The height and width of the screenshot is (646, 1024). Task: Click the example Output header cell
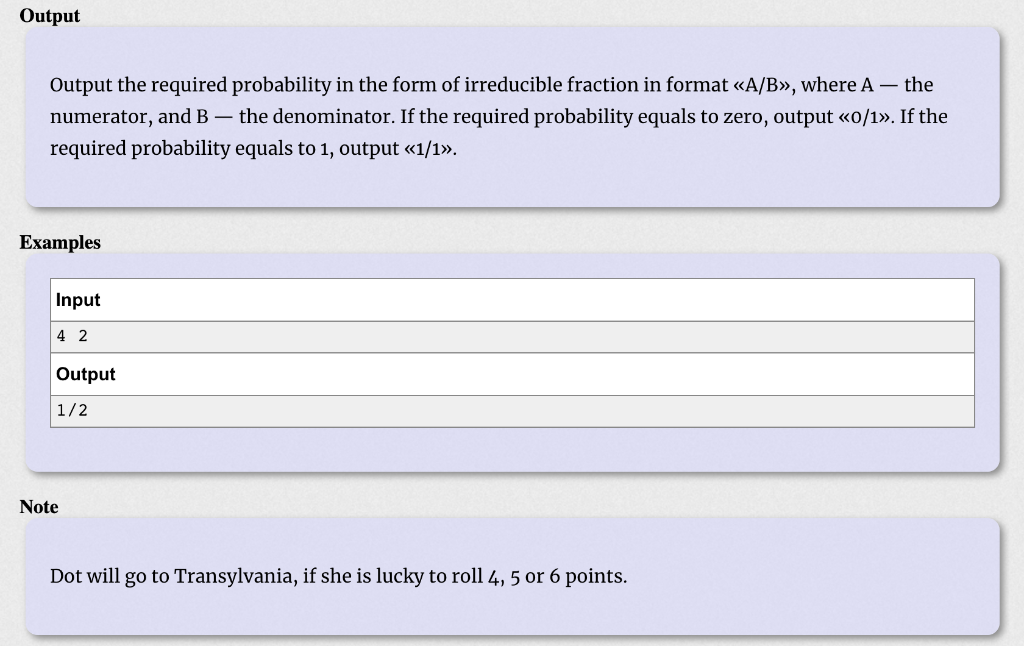click(x=512, y=374)
